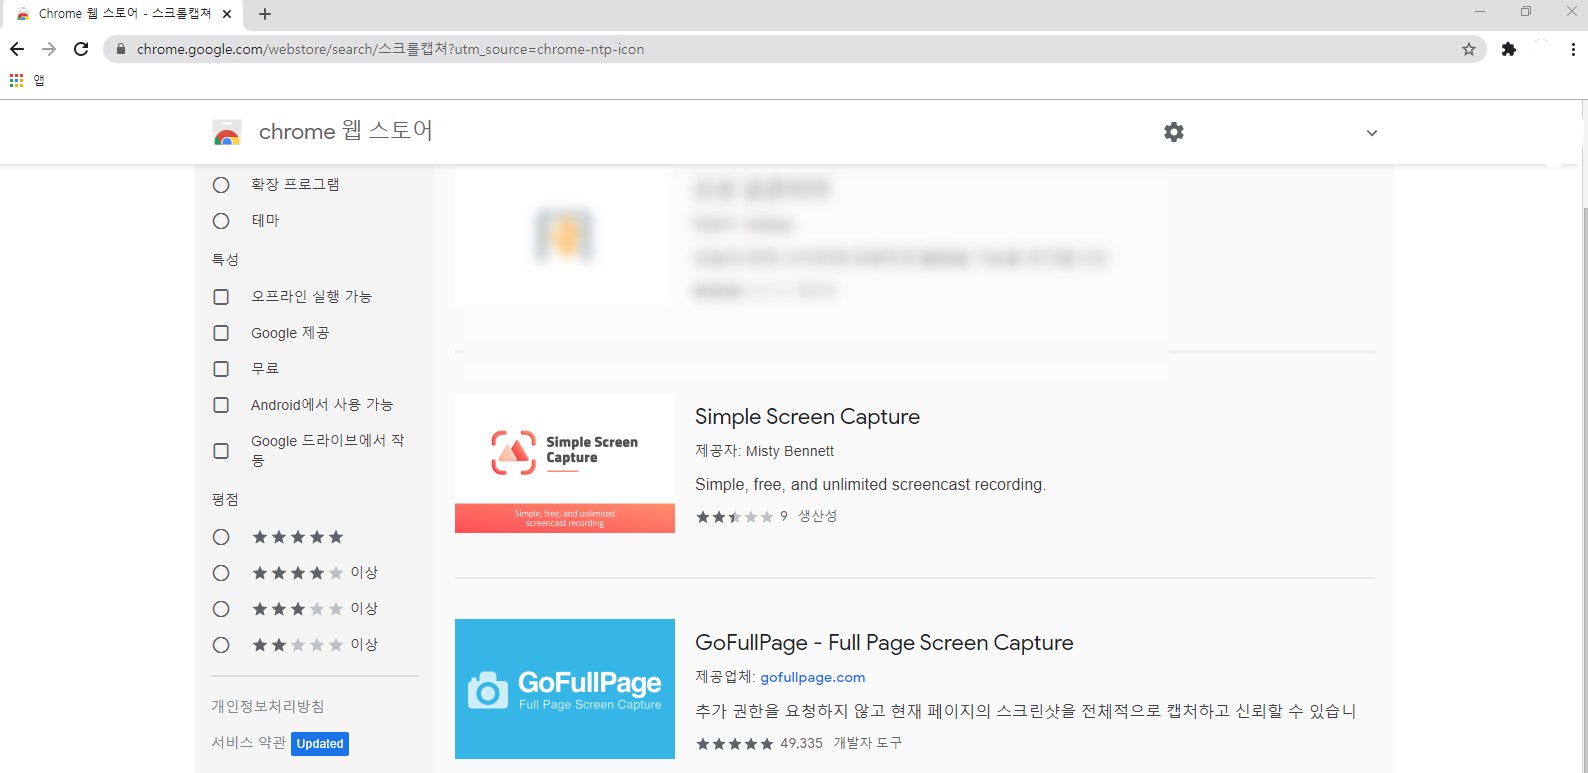Select four stars 이상 rating filter

(x=221, y=573)
